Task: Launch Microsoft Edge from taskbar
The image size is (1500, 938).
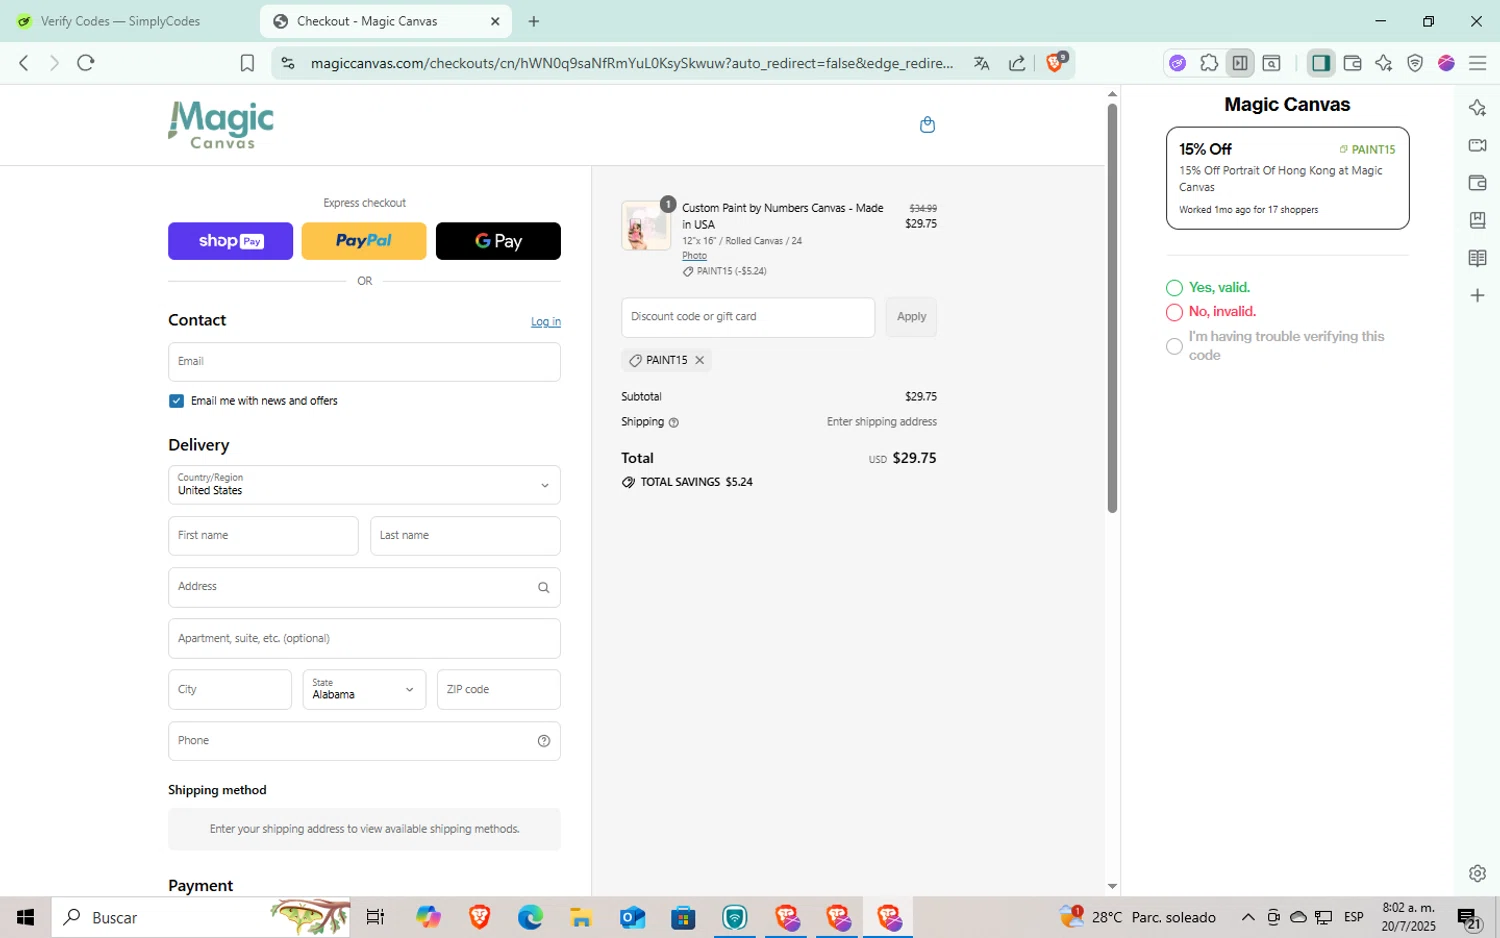Action: pyautogui.click(x=530, y=917)
